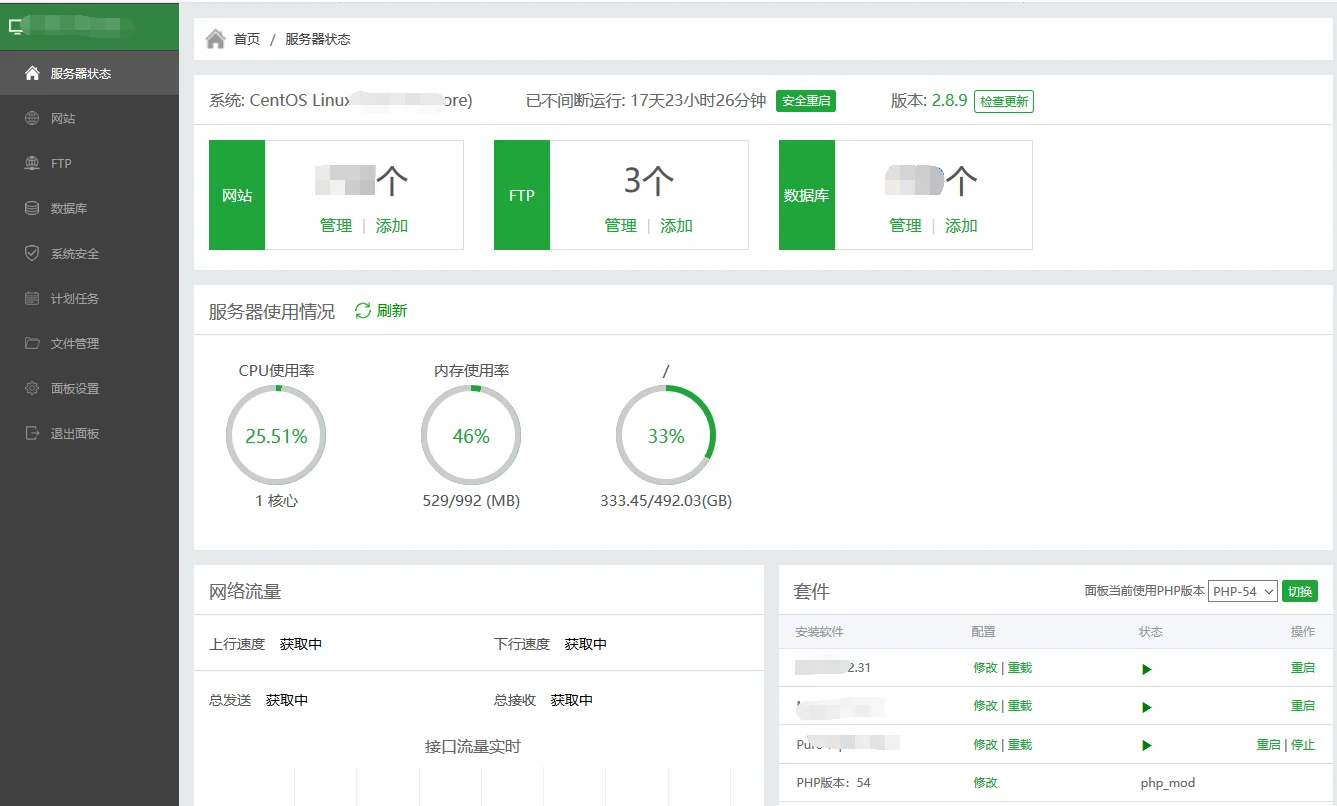Screen dimensions: 1337x806
Task: Click 重载 in the Pure software row
Action: [x=1020, y=745]
